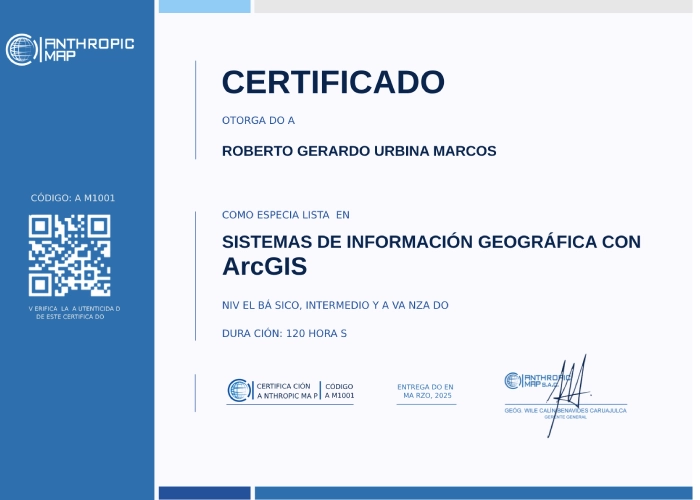Click the 'CÓDIGO: AM1001' label above the QR code
700x500 pixels.
(x=73, y=198)
